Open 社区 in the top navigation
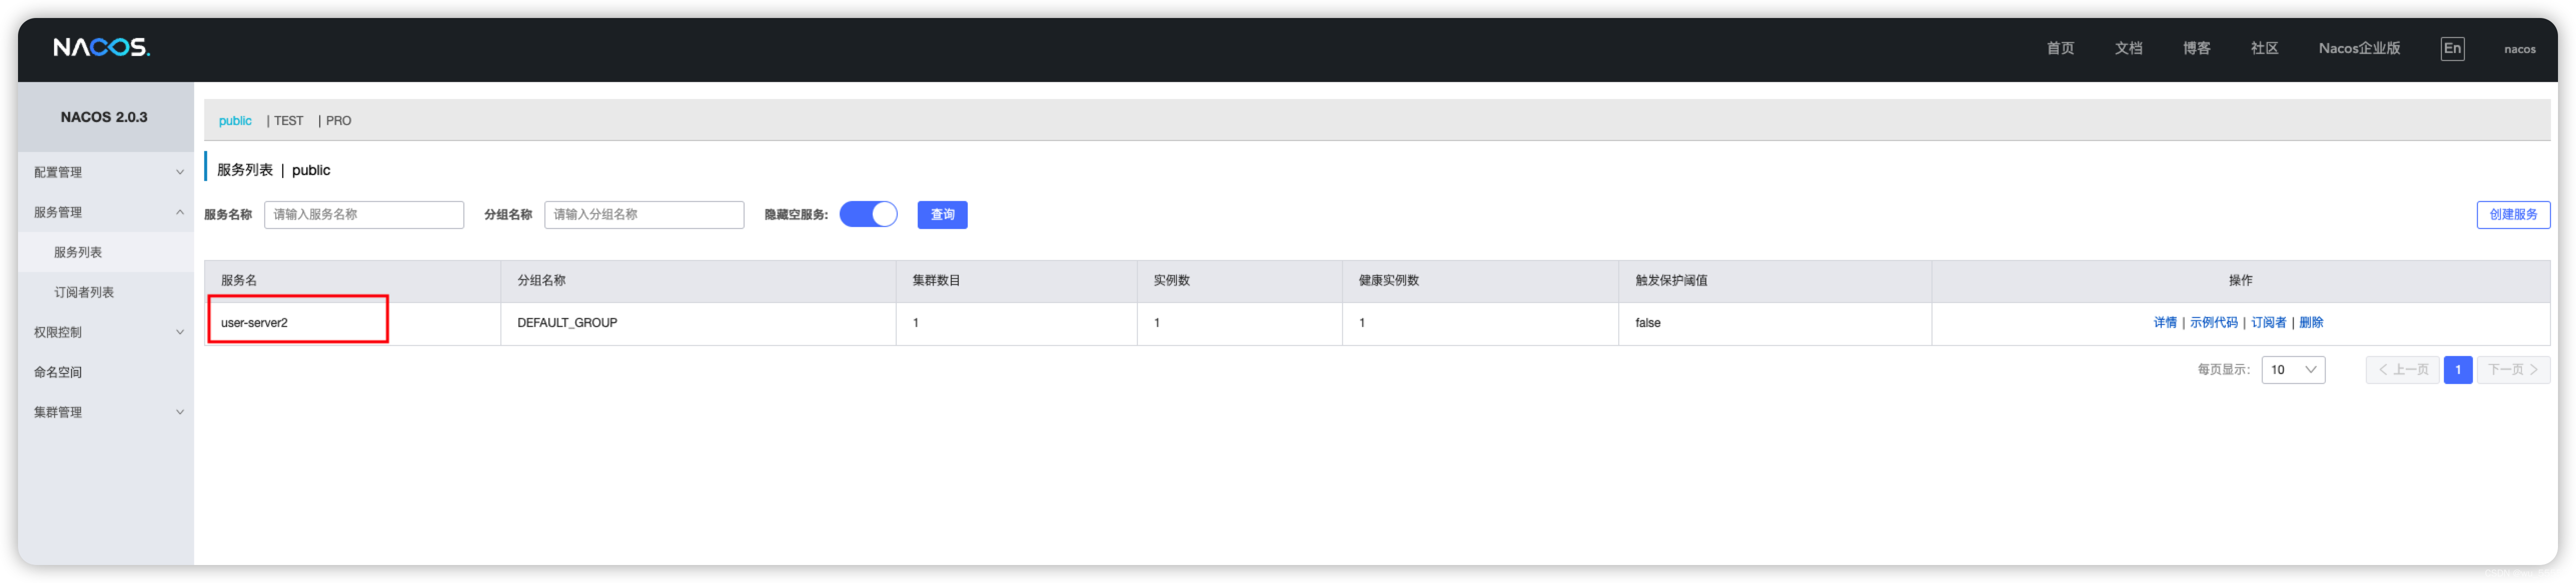Image resolution: width=2576 pixels, height=583 pixels. pyautogui.click(x=2264, y=48)
